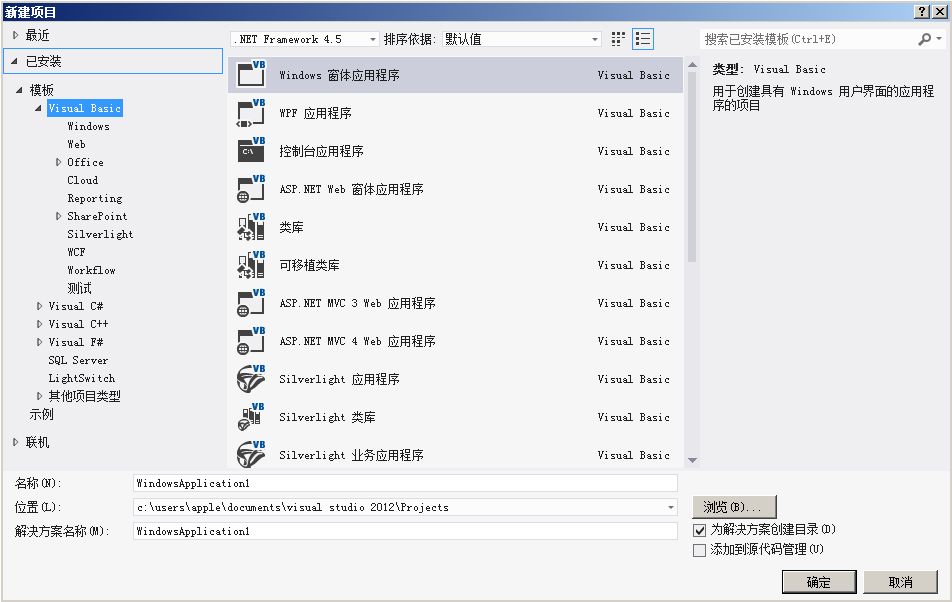Expand the 最近 section
Viewport: 952px width, 602px height.
[x=15, y=35]
